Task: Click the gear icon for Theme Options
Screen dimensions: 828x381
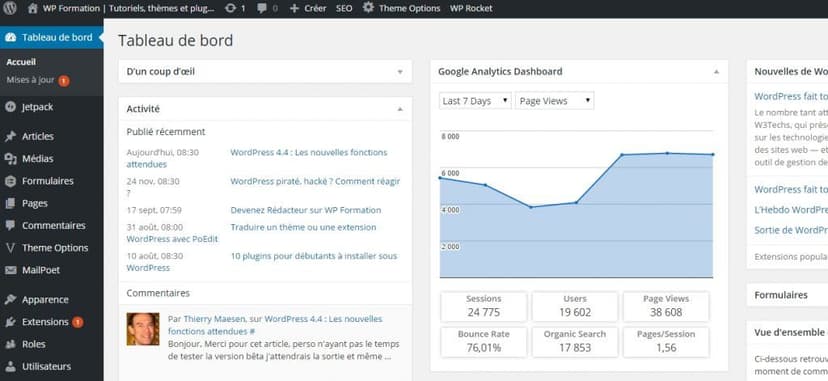Action: click(x=368, y=8)
